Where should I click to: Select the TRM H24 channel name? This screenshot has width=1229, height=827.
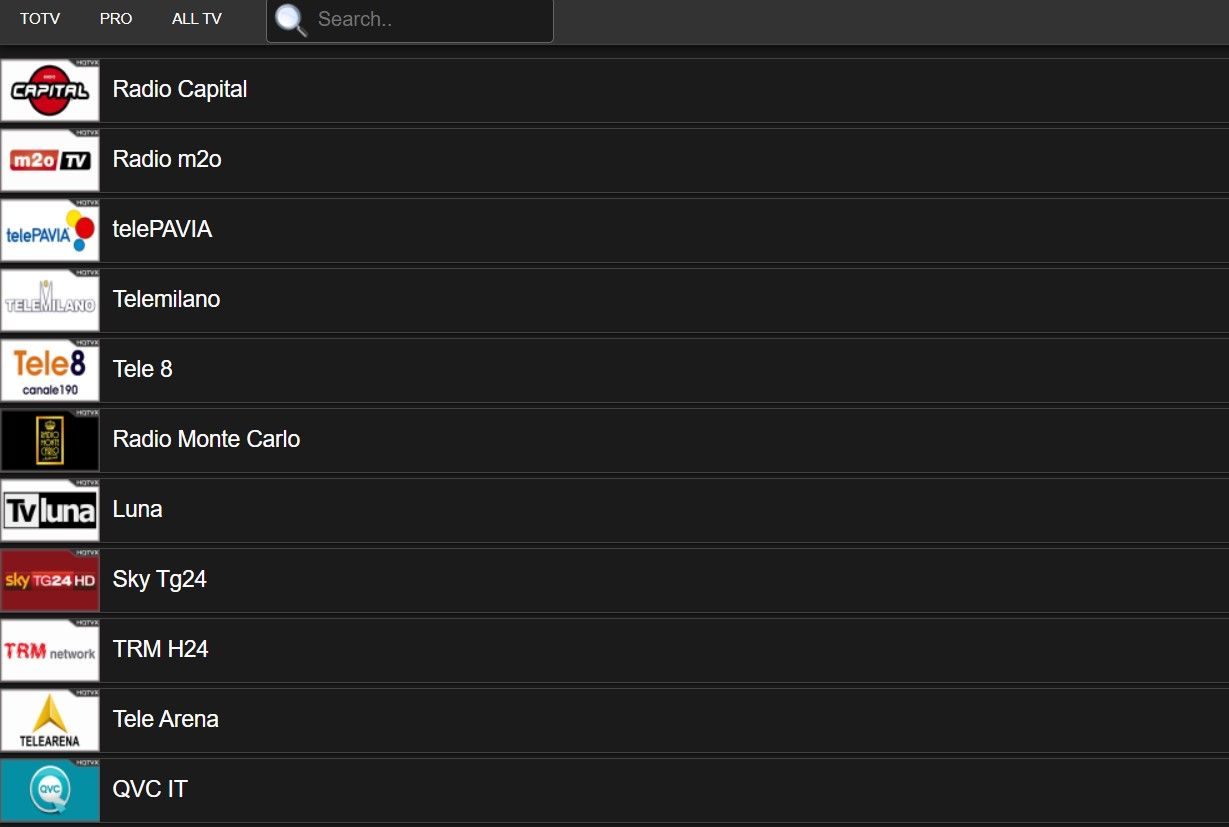[160, 649]
